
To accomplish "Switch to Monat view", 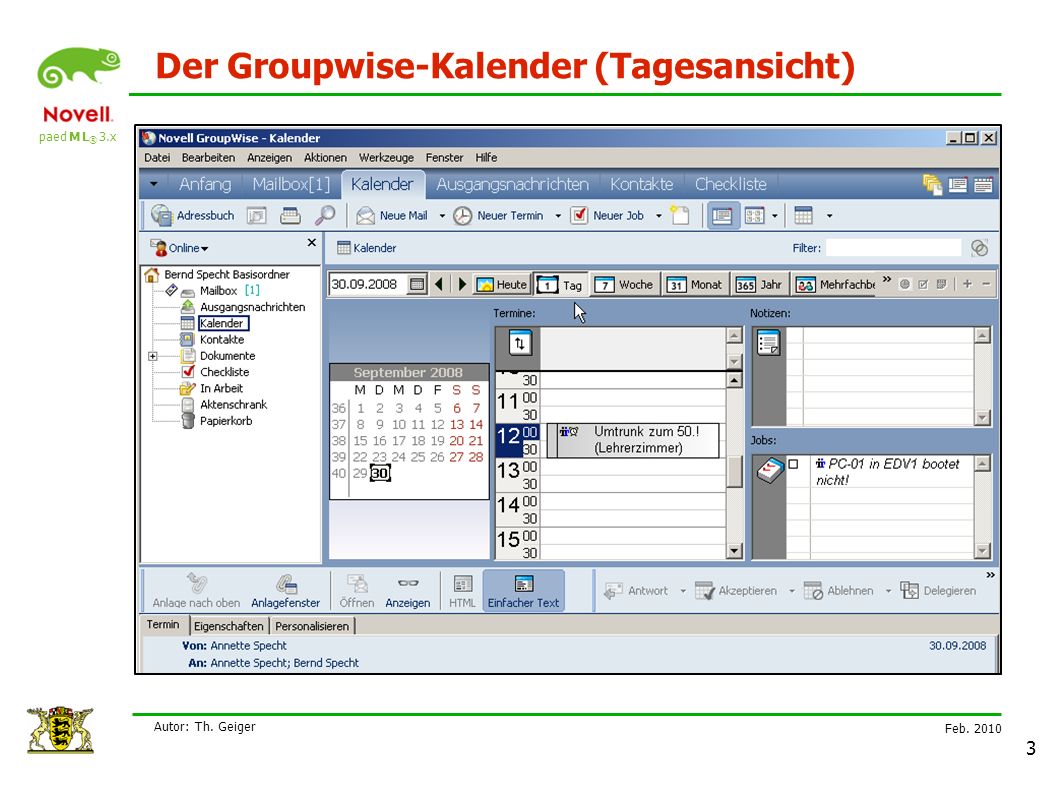I will (x=695, y=284).
